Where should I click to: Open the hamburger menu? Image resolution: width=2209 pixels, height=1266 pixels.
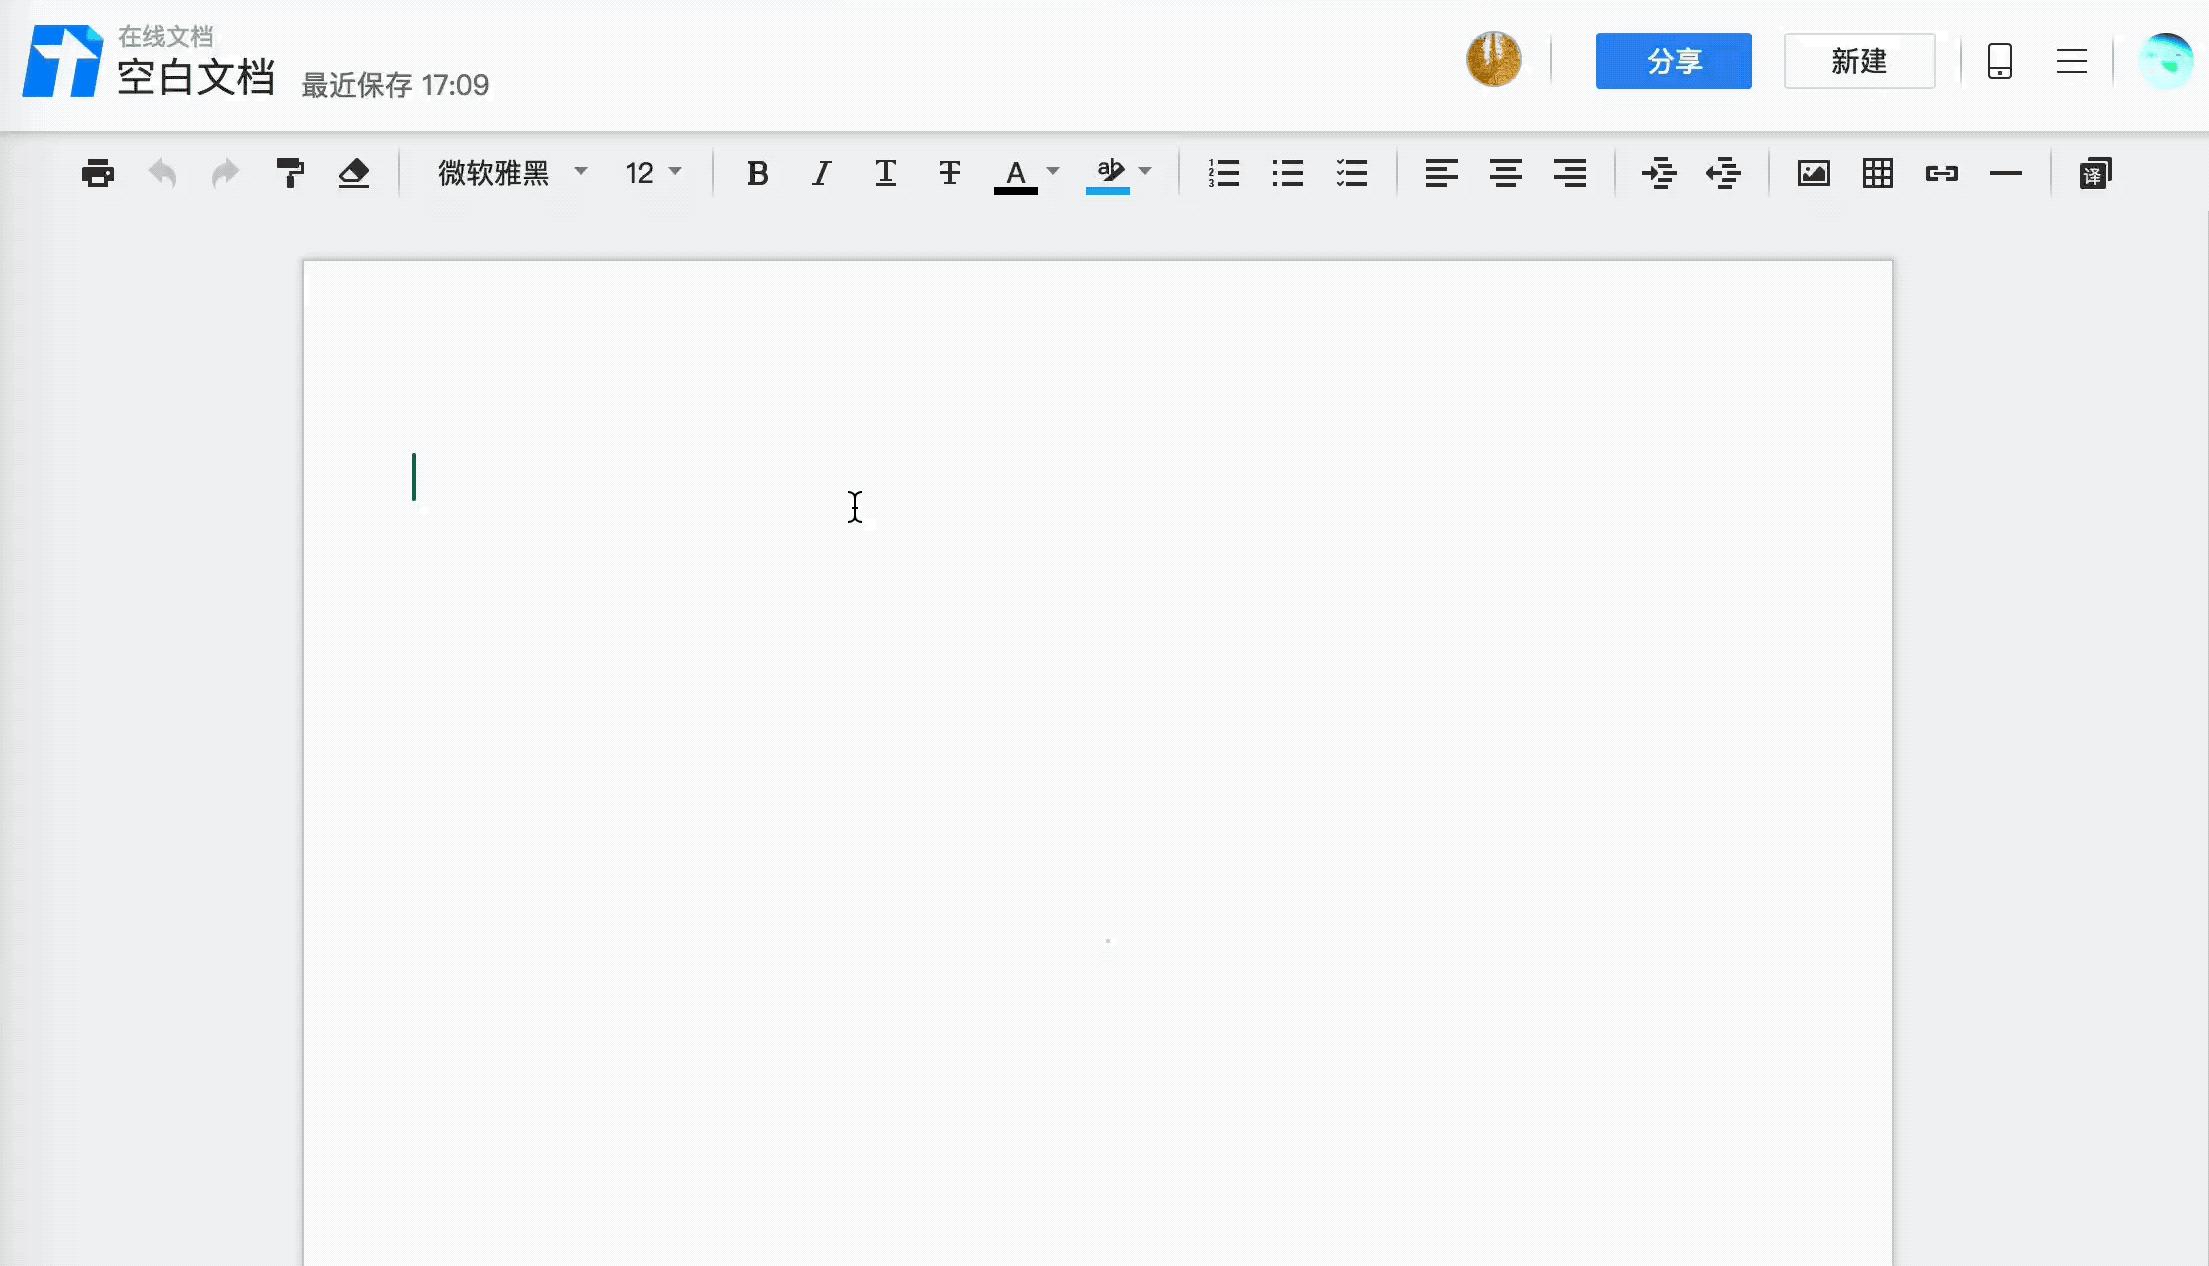pos(2071,61)
